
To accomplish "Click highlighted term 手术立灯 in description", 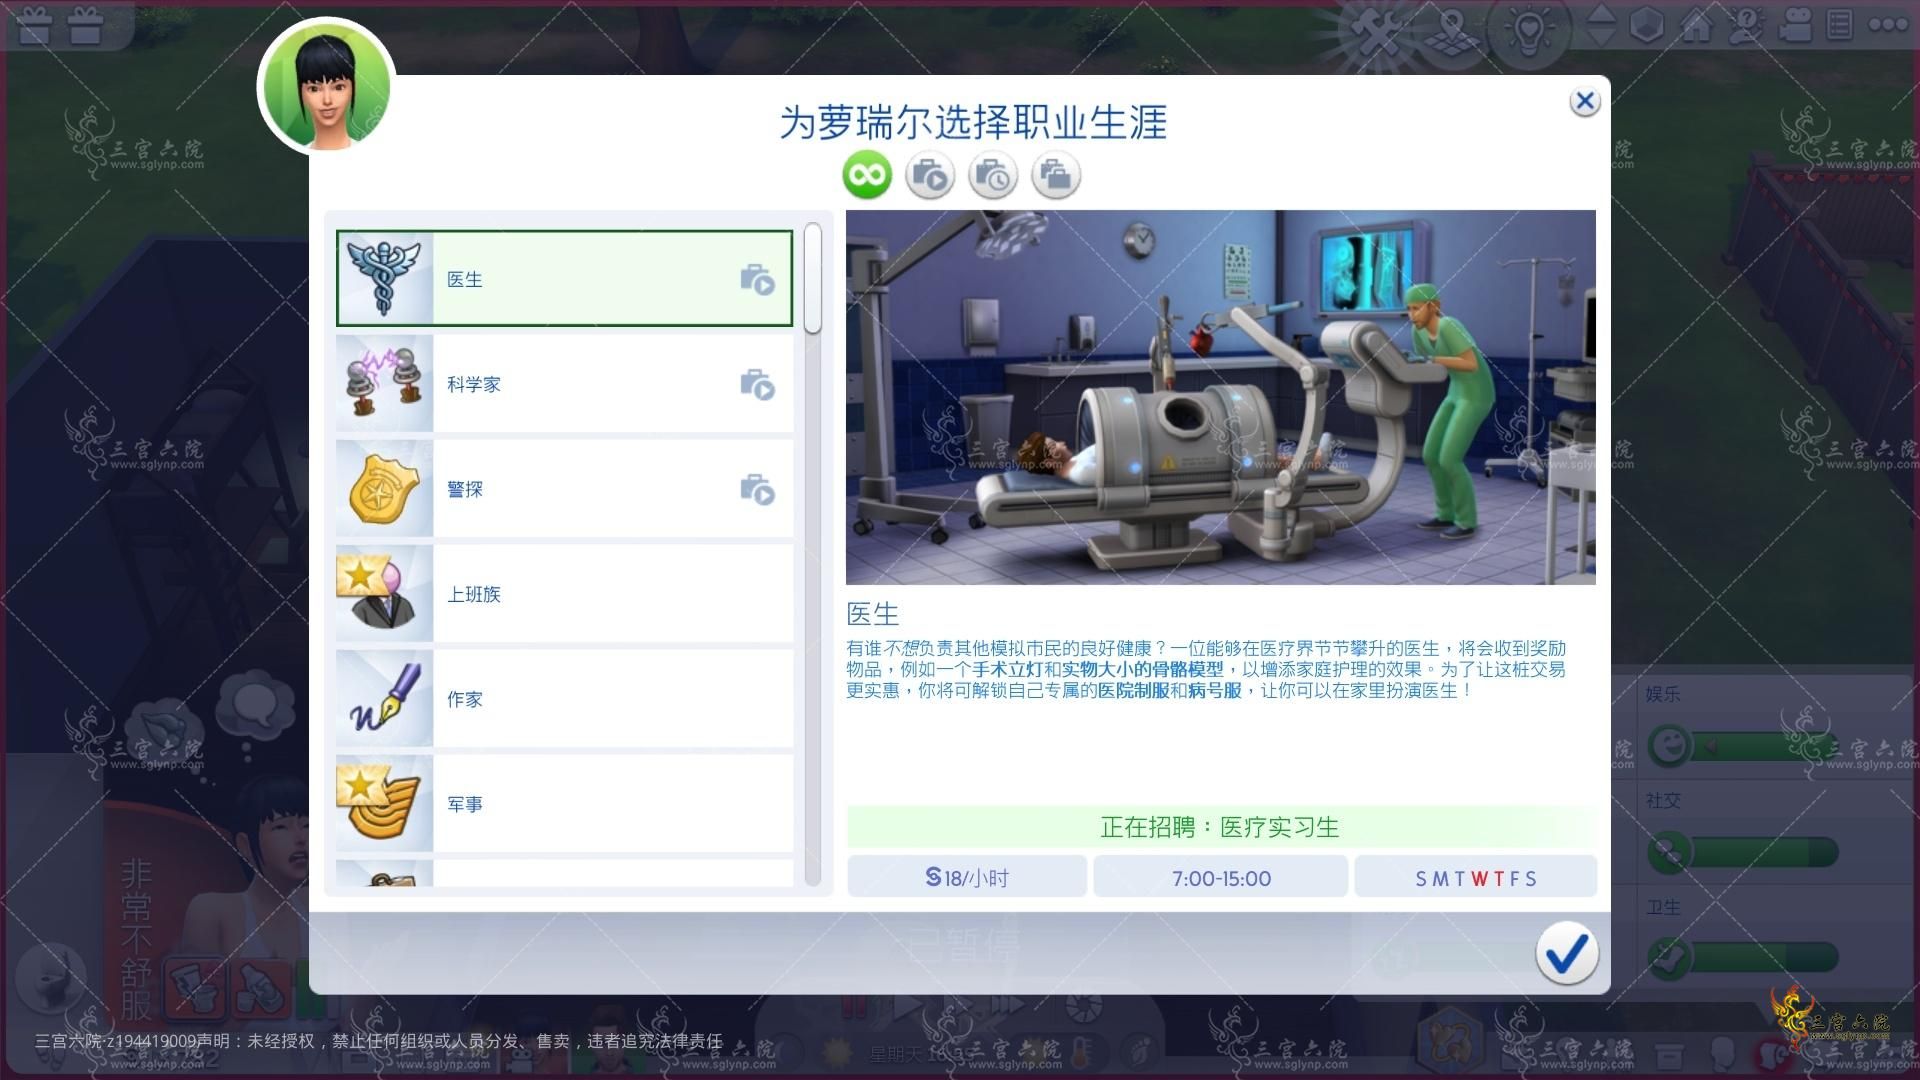I will (x=1008, y=669).
